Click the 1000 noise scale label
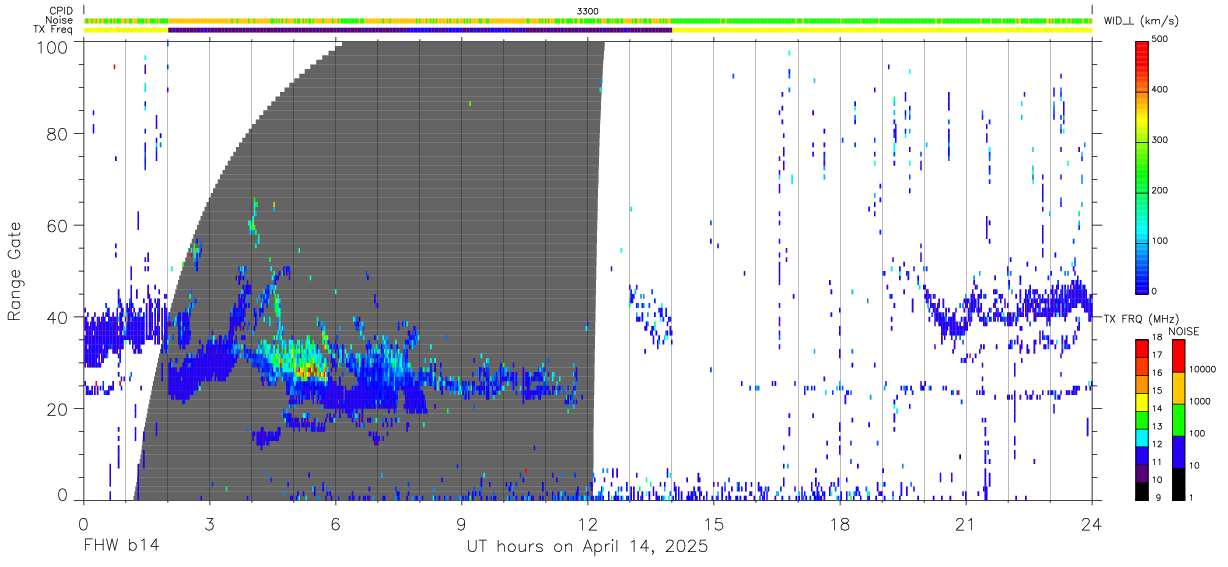The height and width of the screenshot is (567, 1228). [1202, 401]
